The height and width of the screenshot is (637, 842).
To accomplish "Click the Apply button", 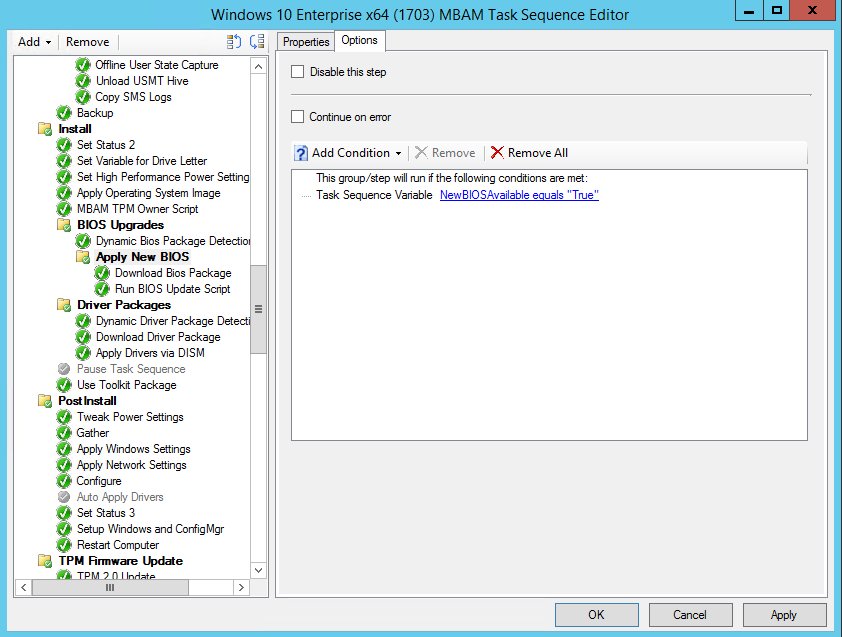I will 784,615.
